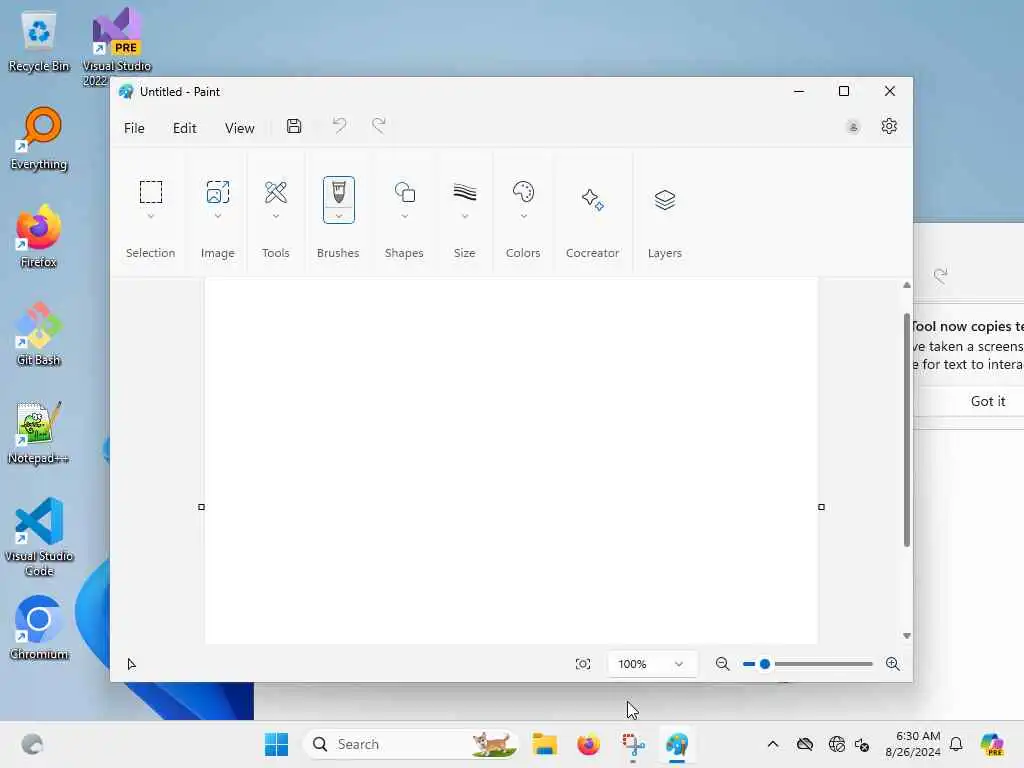1024x768 pixels.
Task: Expand the chevron under Tools icon
Action: click(x=276, y=216)
